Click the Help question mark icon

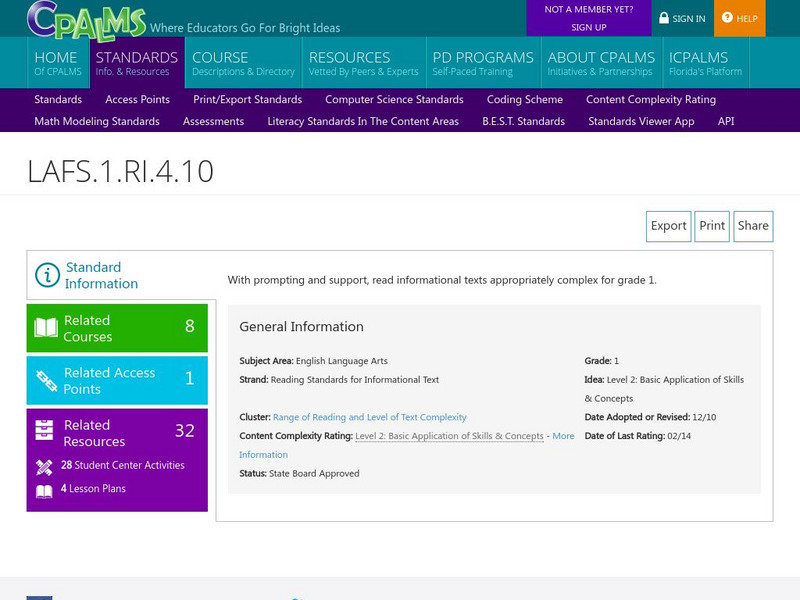(727, 18)
